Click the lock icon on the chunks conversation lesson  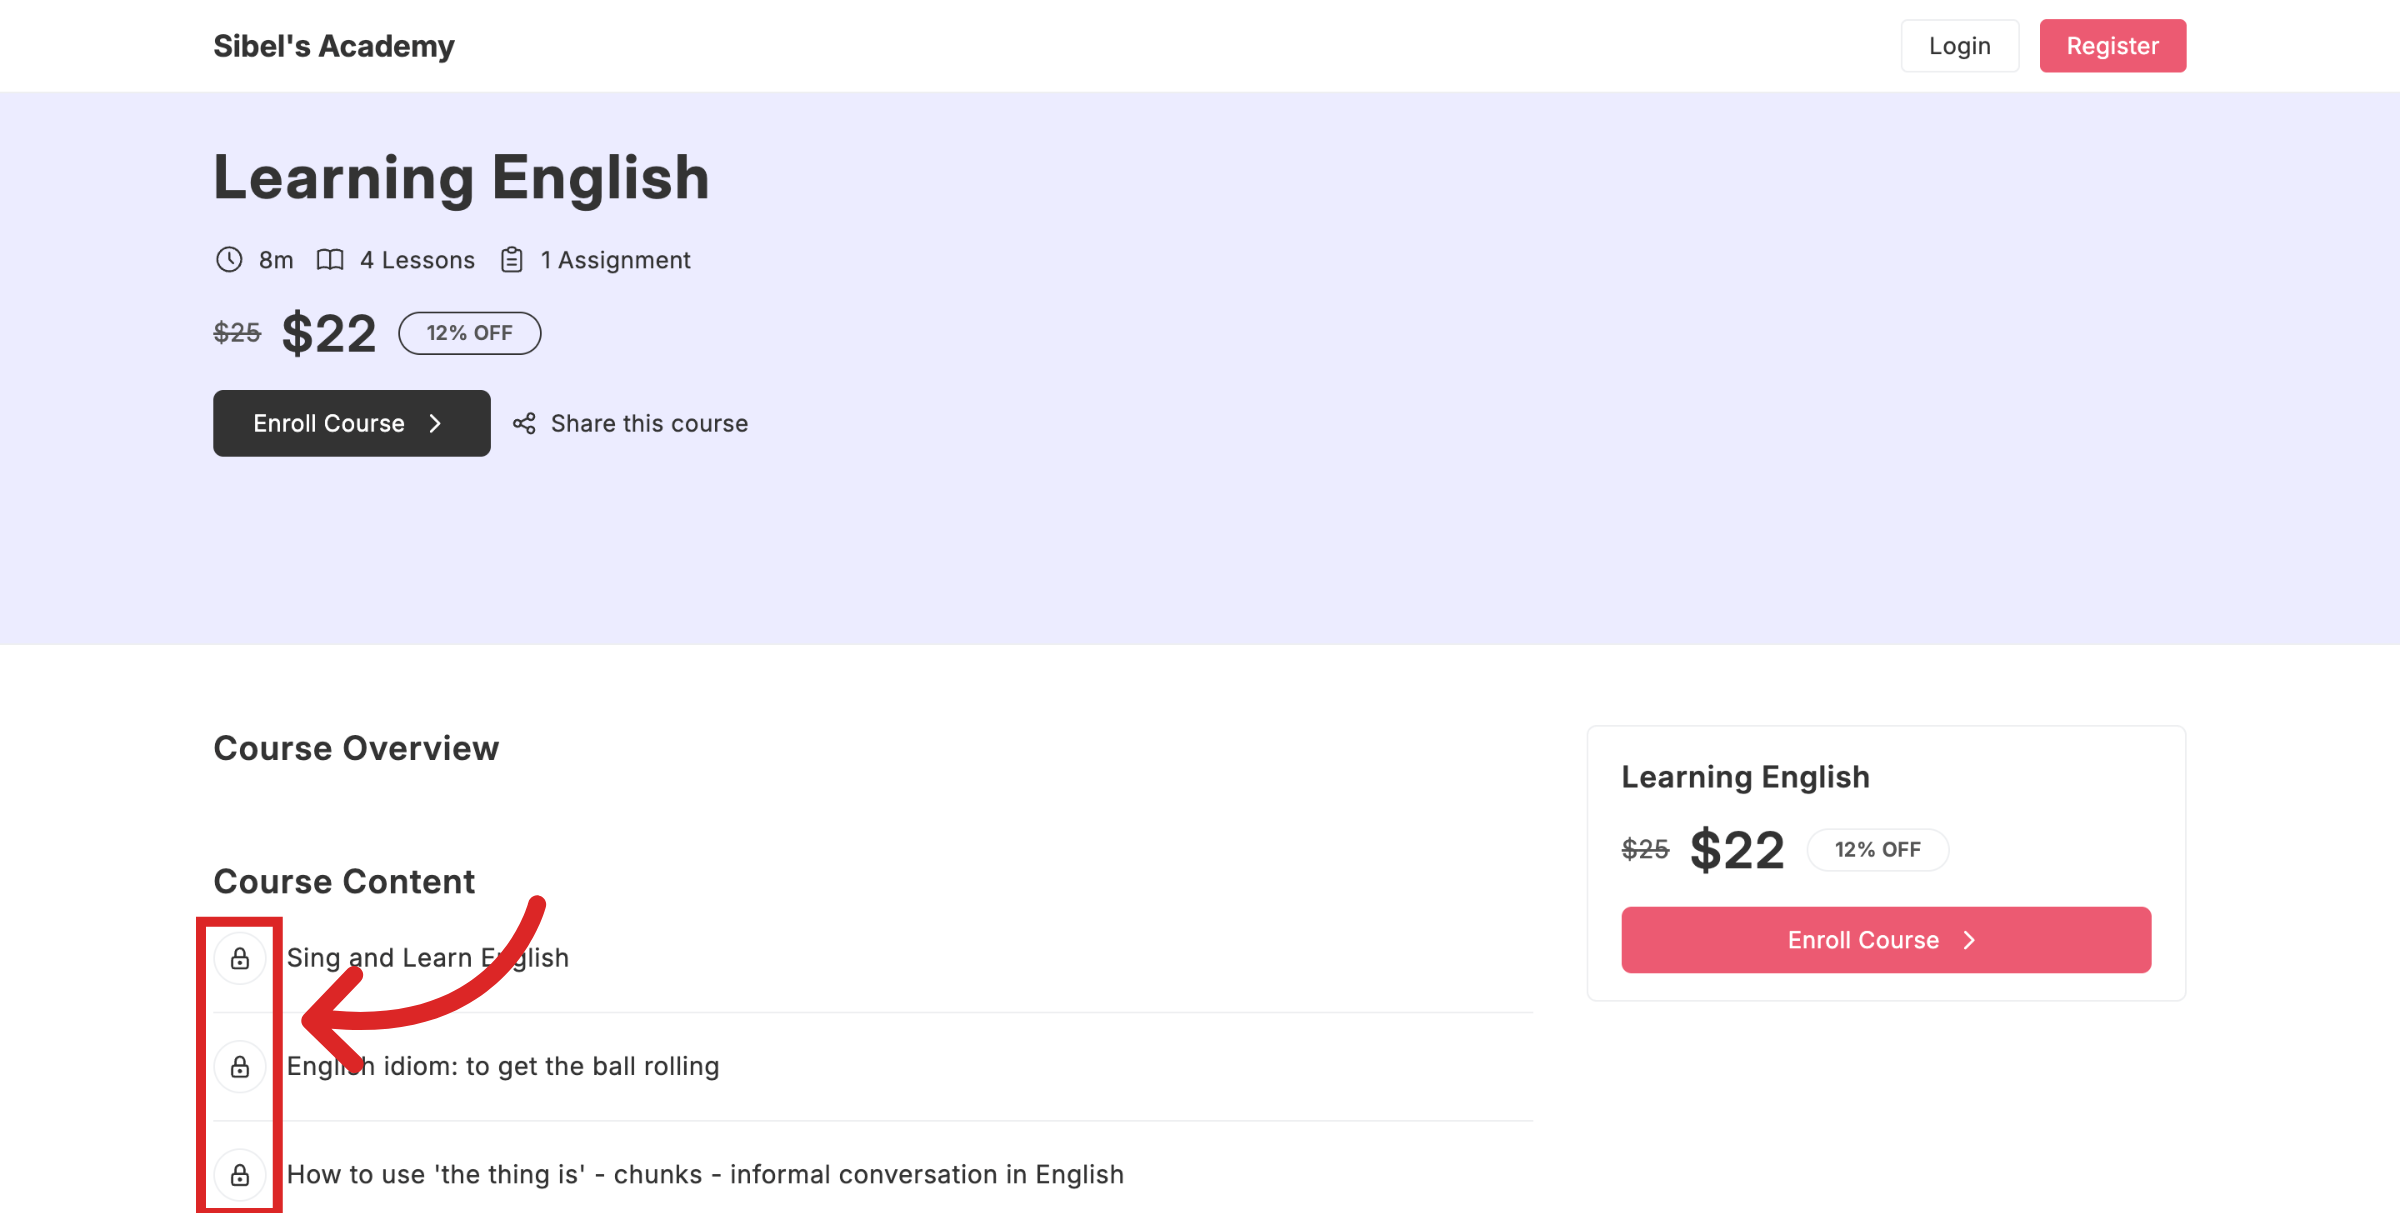click(x=240, y=1175)
